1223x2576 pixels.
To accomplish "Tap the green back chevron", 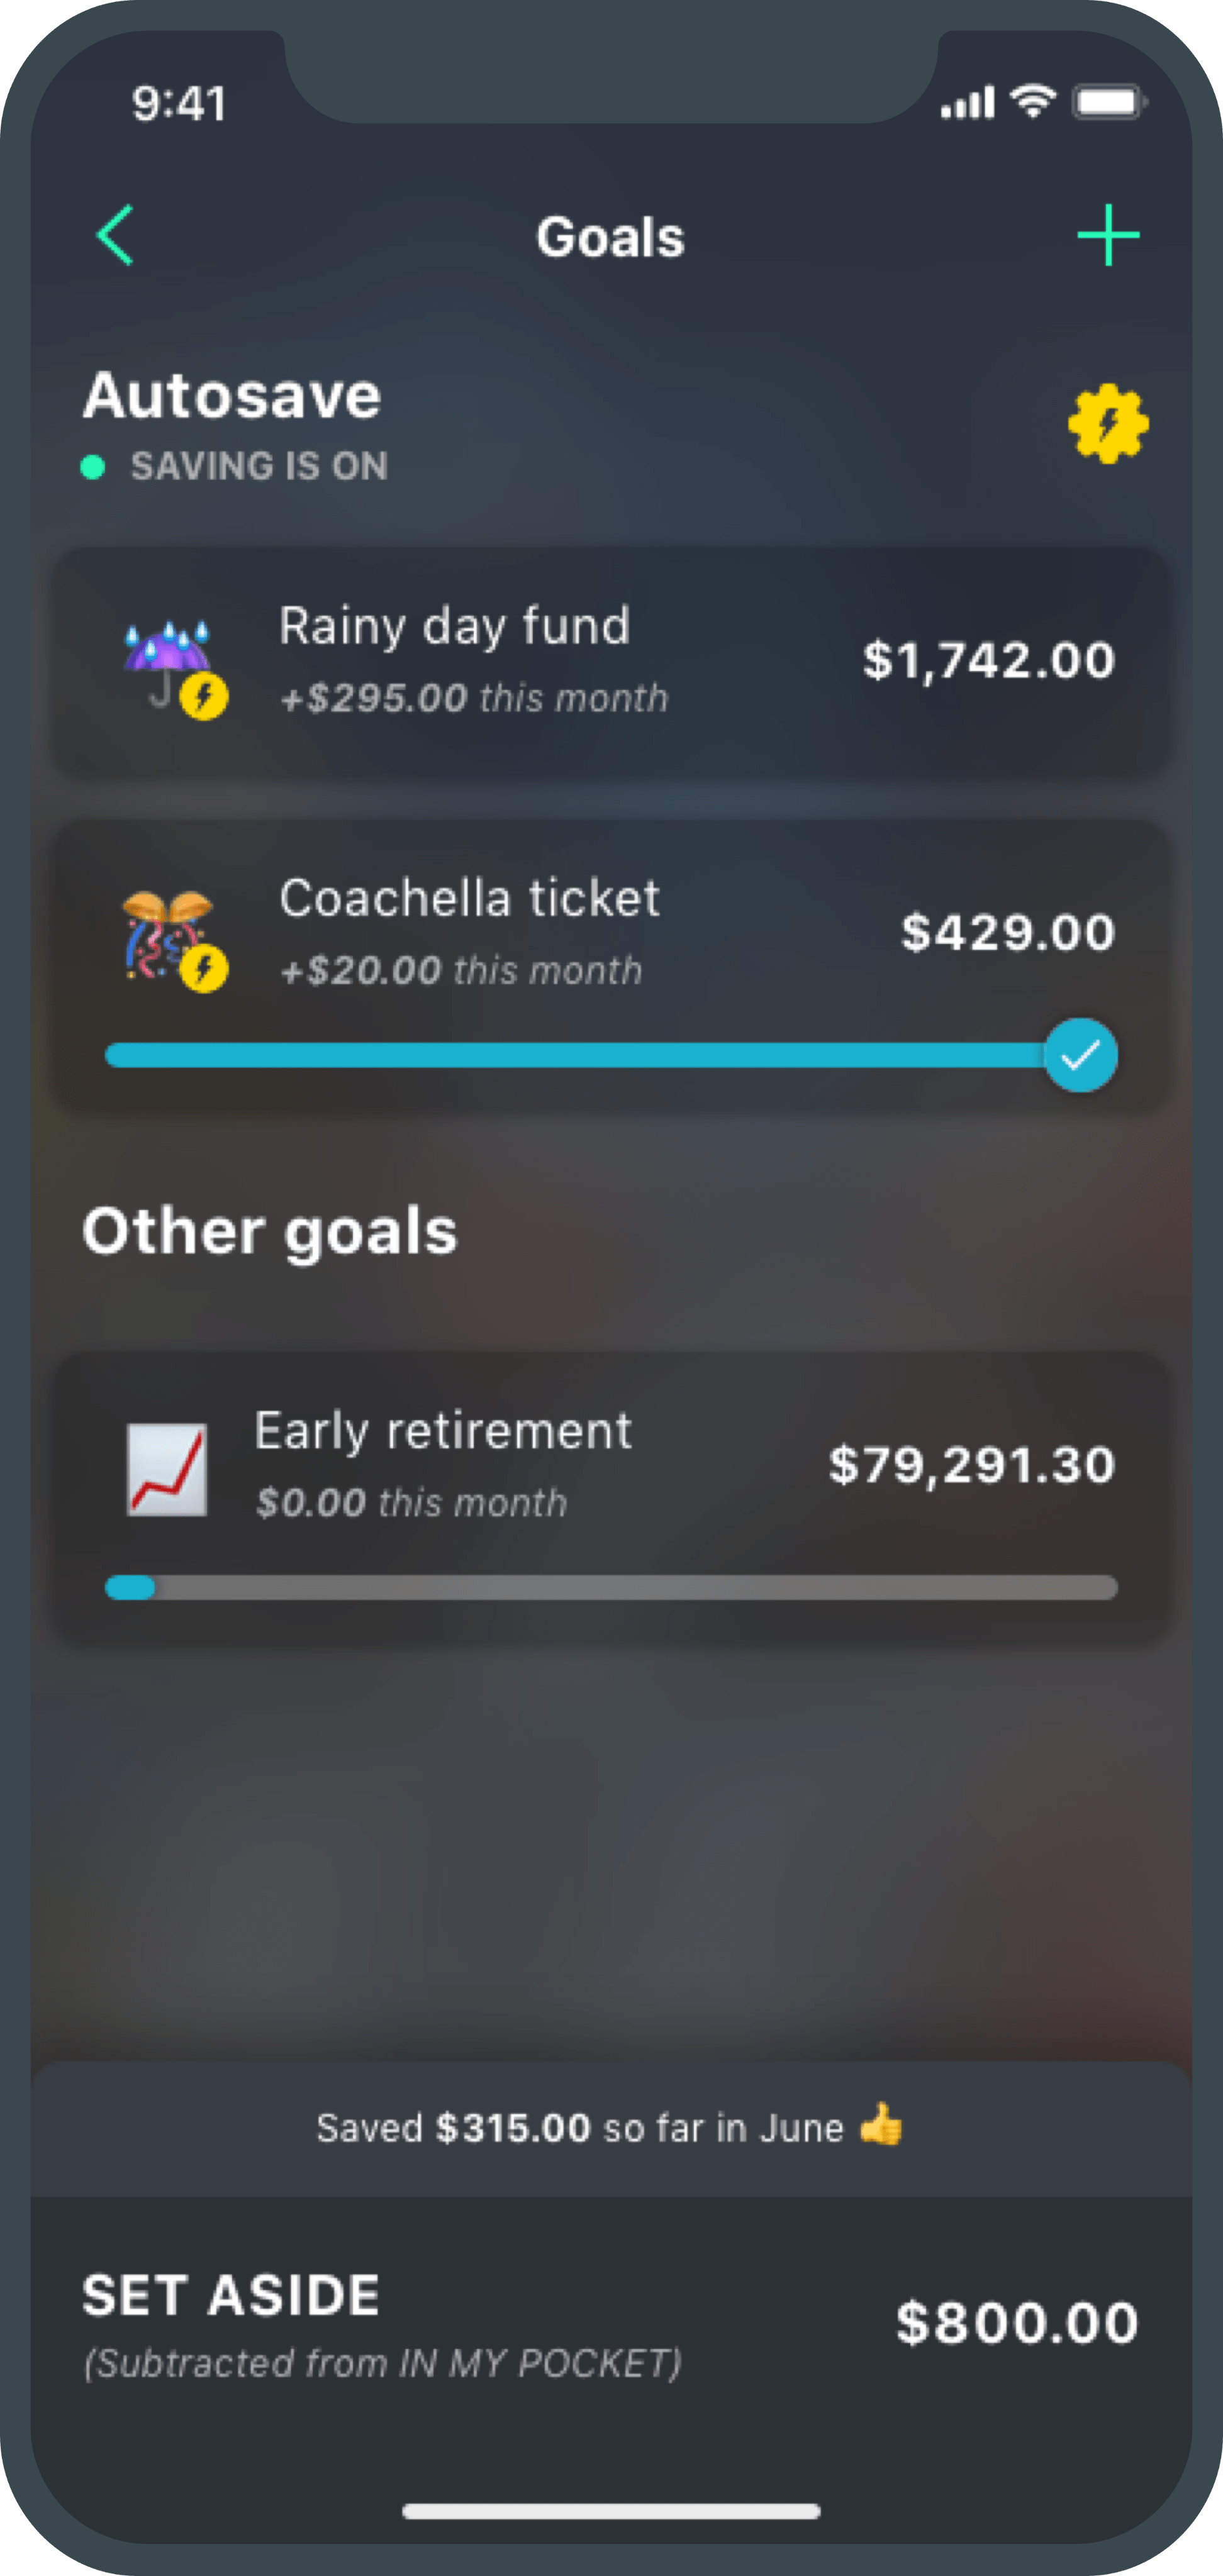I will (116, 235).
